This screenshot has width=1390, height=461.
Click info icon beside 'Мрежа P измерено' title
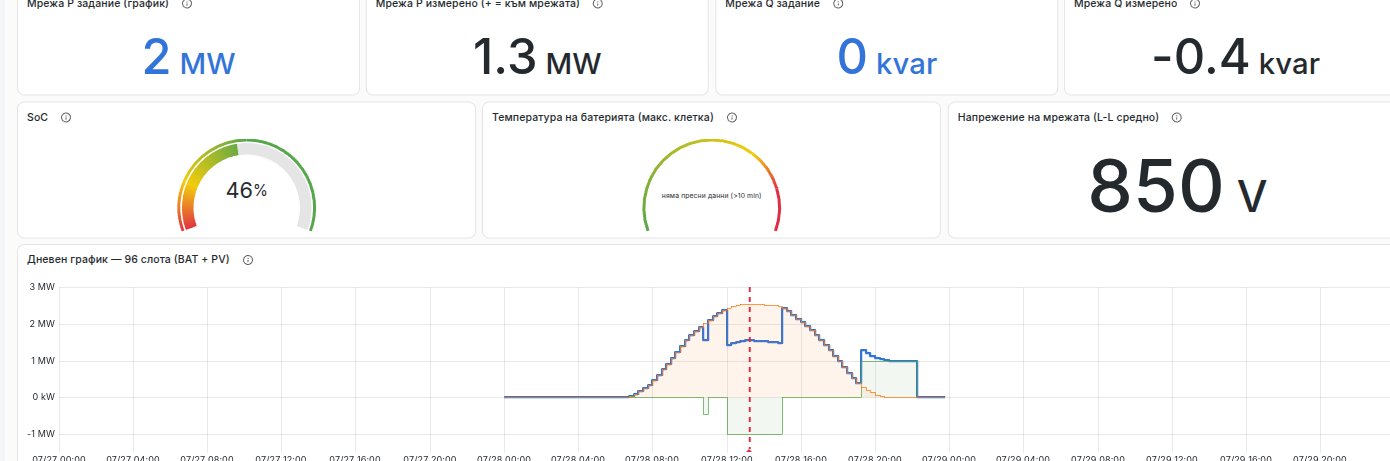(x=598, y=4)
